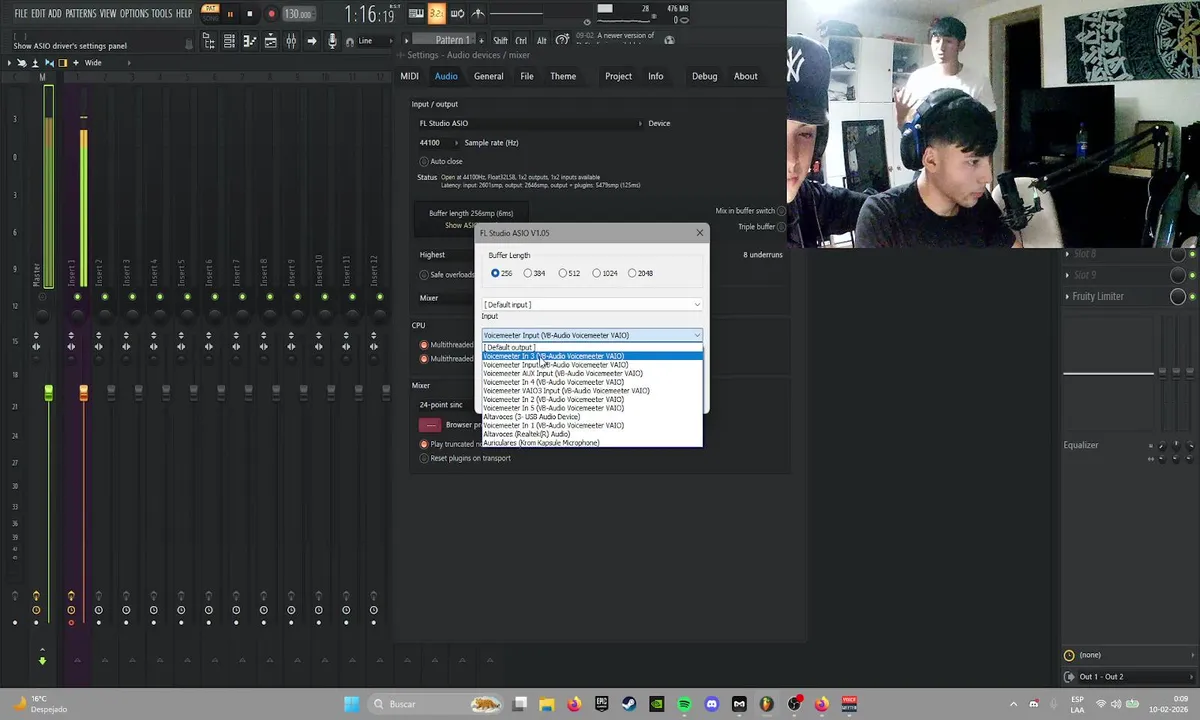The height and width of the screenshot is (720, 1200).
Task: Toggle Reset plugins on transport
Action: click(x=424, y=458)
